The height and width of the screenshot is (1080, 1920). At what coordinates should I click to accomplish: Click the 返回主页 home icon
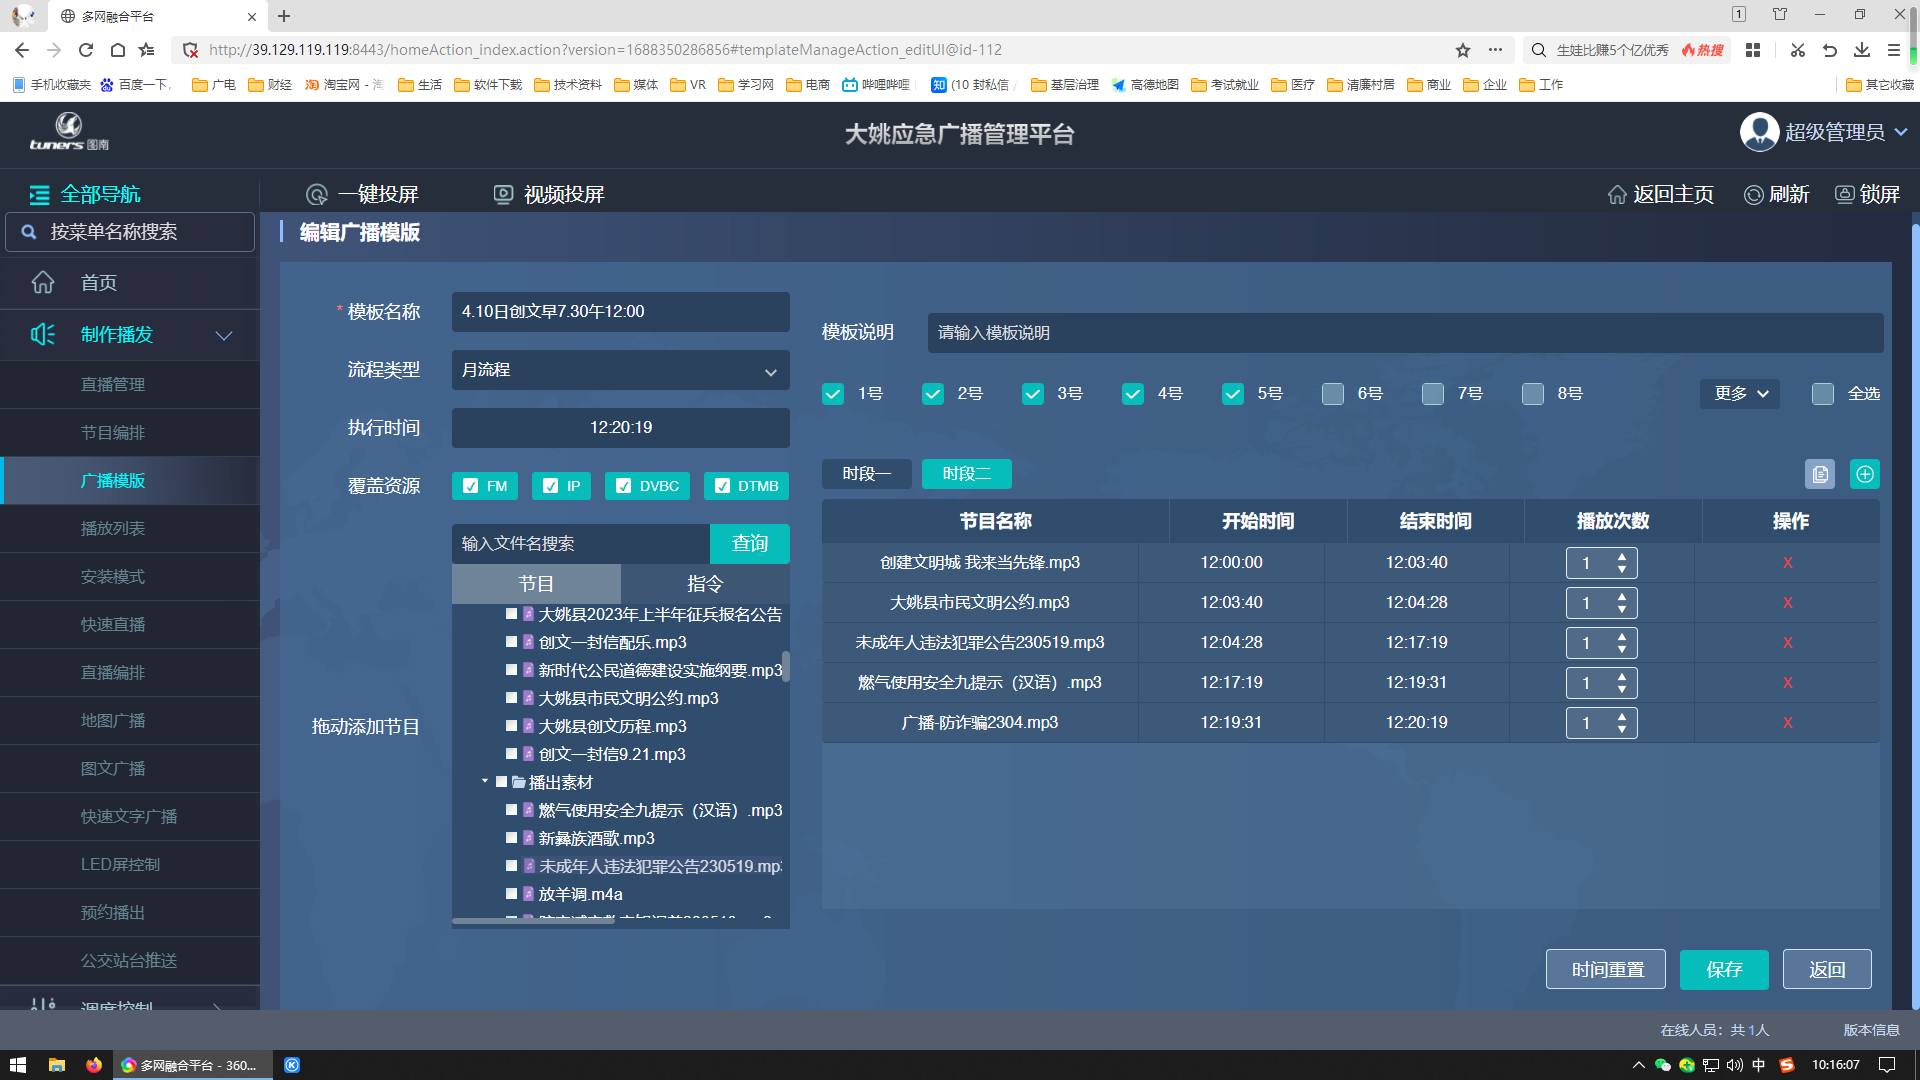pyautogui.click(x=1617, y=195)
